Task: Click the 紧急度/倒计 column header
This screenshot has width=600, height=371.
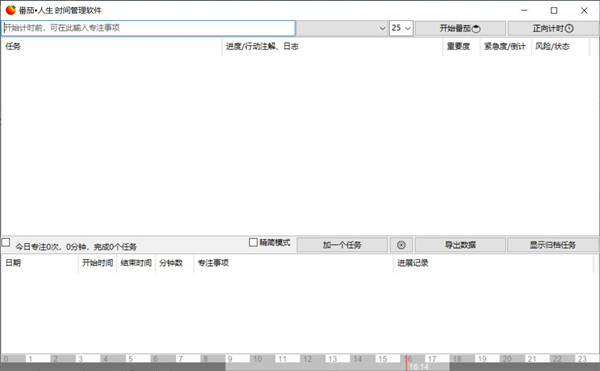Action: click(x=505, y=46)
